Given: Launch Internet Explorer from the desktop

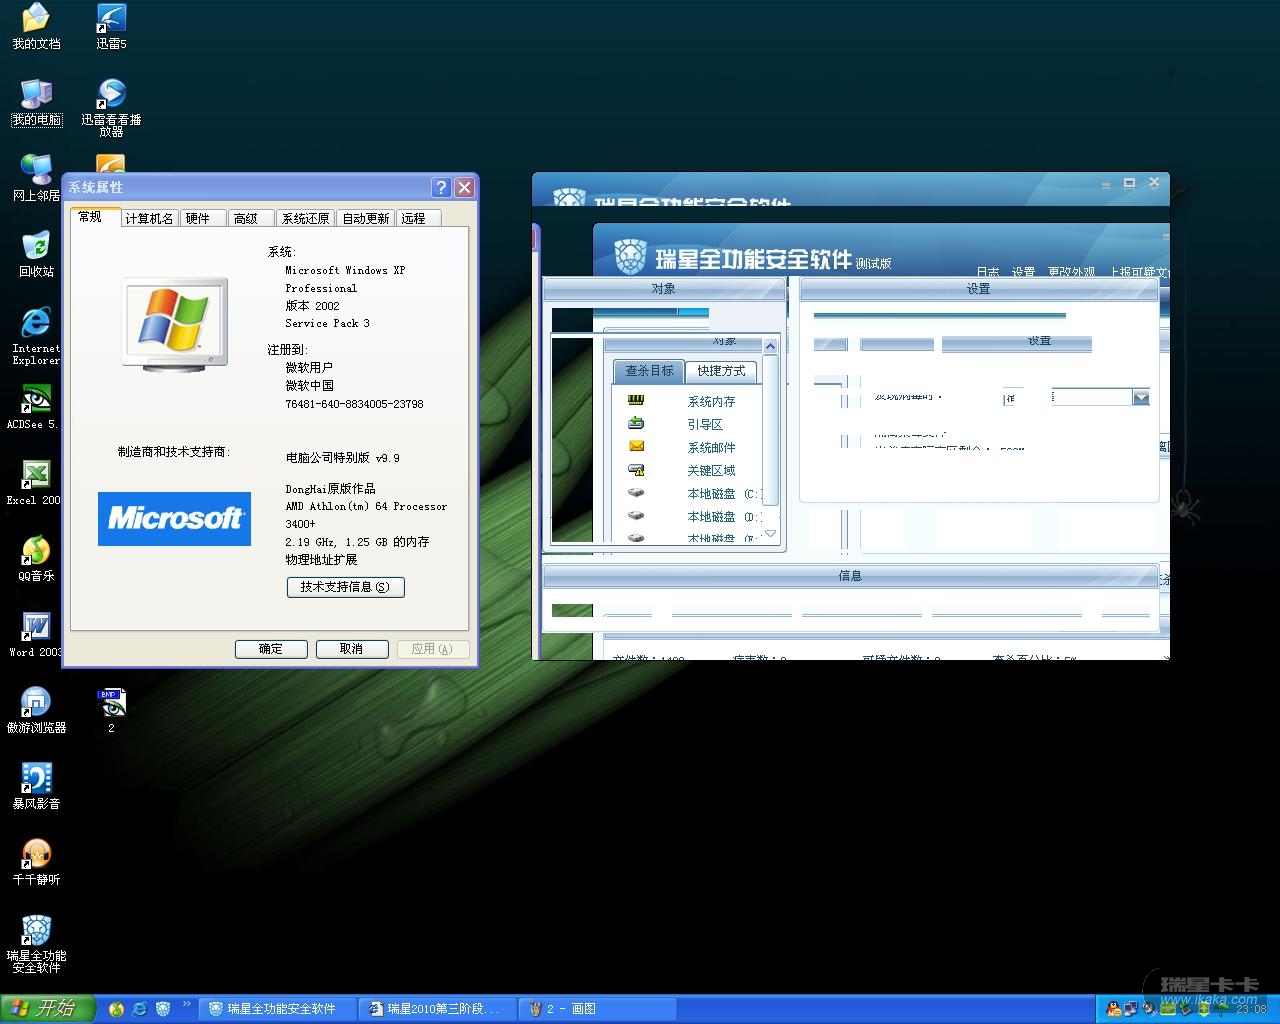Looking at the screenshot, I should [x=36, y=335].
